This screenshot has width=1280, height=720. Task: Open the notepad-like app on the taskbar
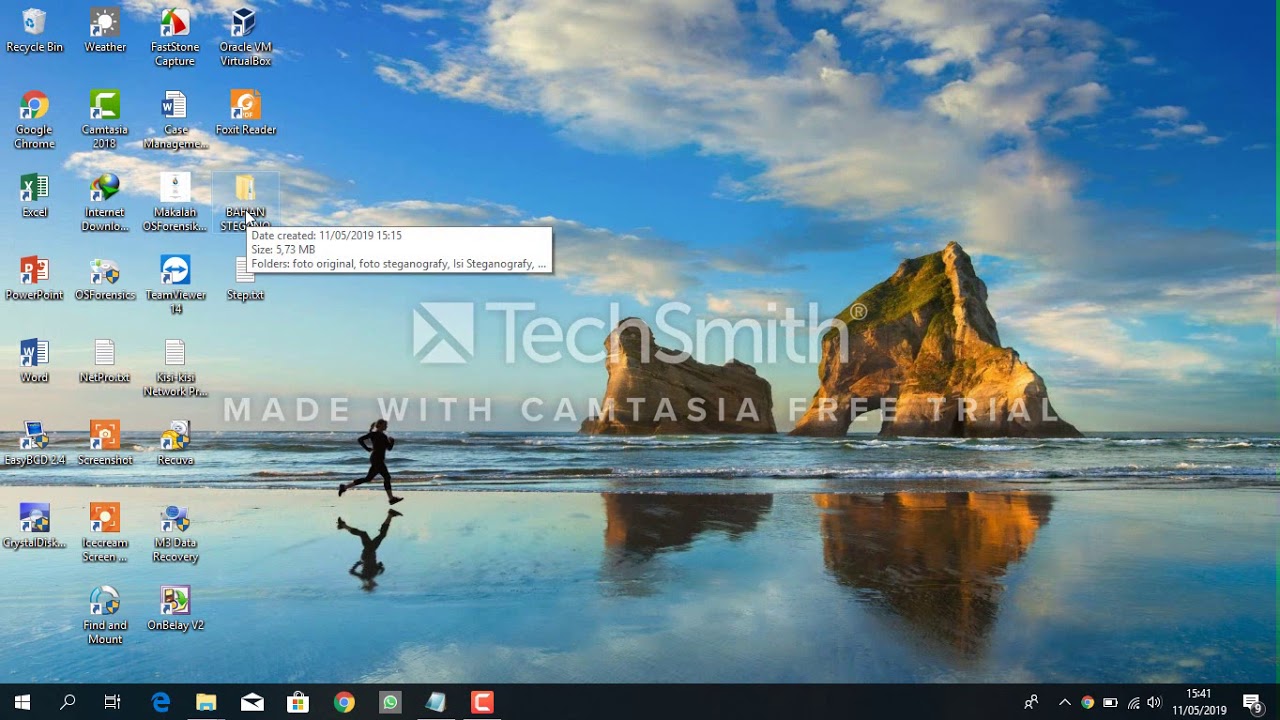pos(436,702)
